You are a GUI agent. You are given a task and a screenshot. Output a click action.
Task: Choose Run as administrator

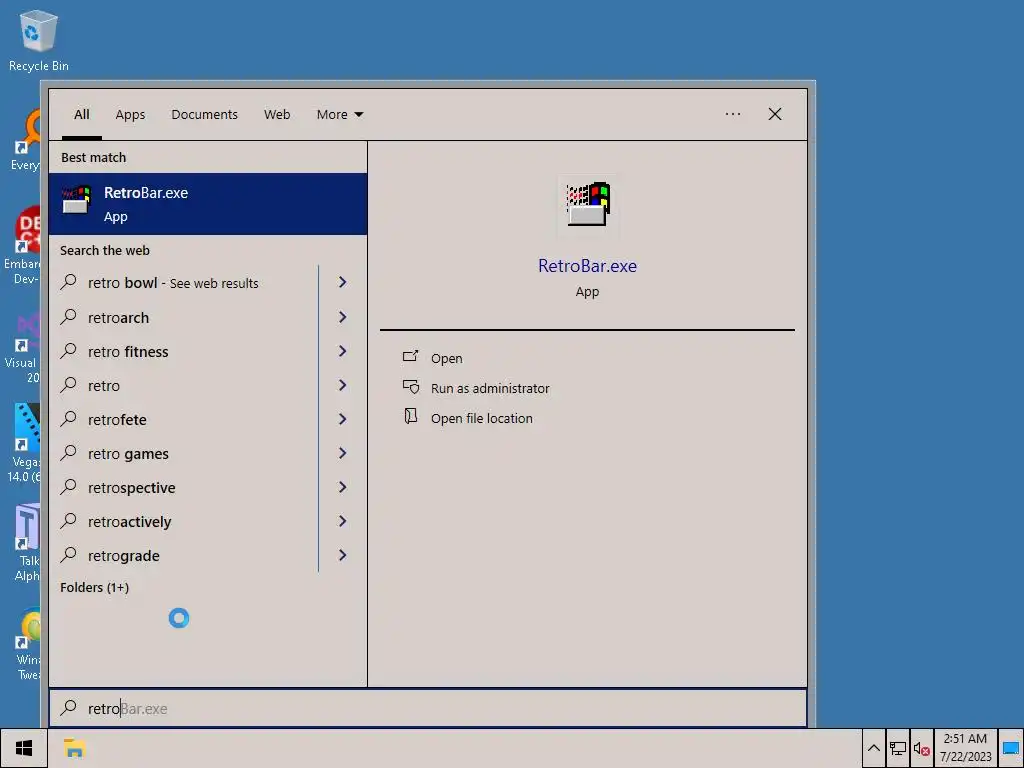[490, 389]
